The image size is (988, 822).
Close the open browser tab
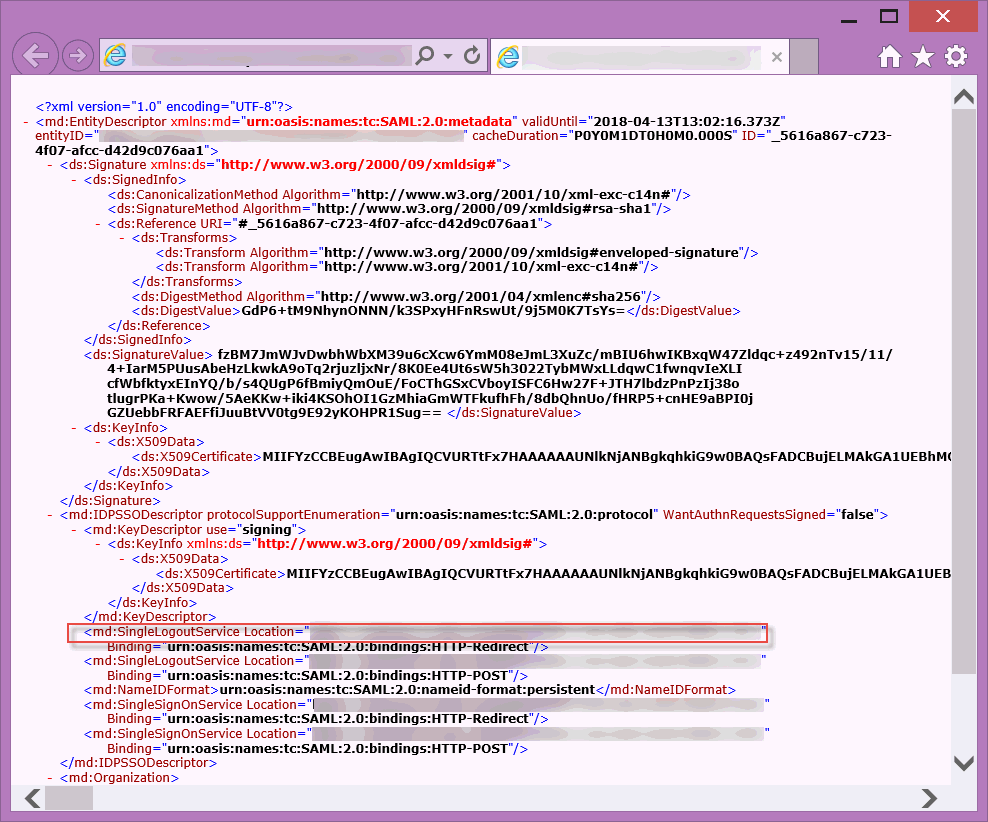coord(776,57)
